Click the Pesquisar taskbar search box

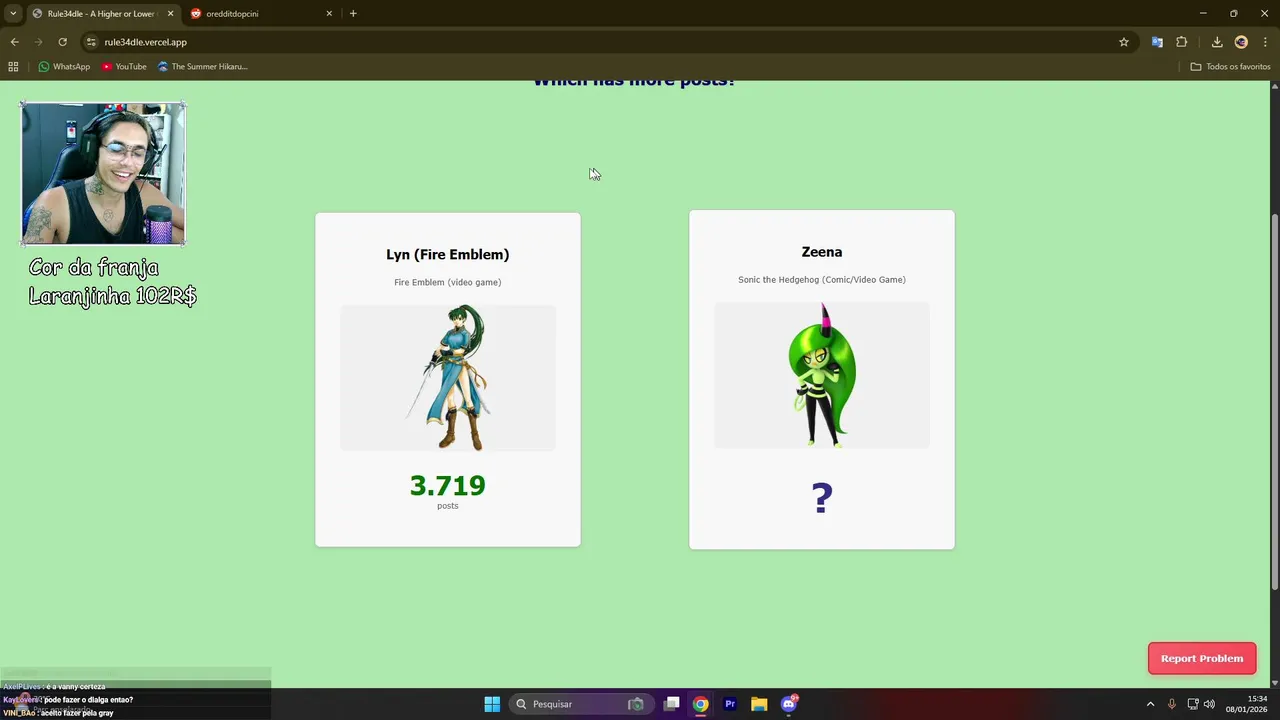tap(580, 704)
